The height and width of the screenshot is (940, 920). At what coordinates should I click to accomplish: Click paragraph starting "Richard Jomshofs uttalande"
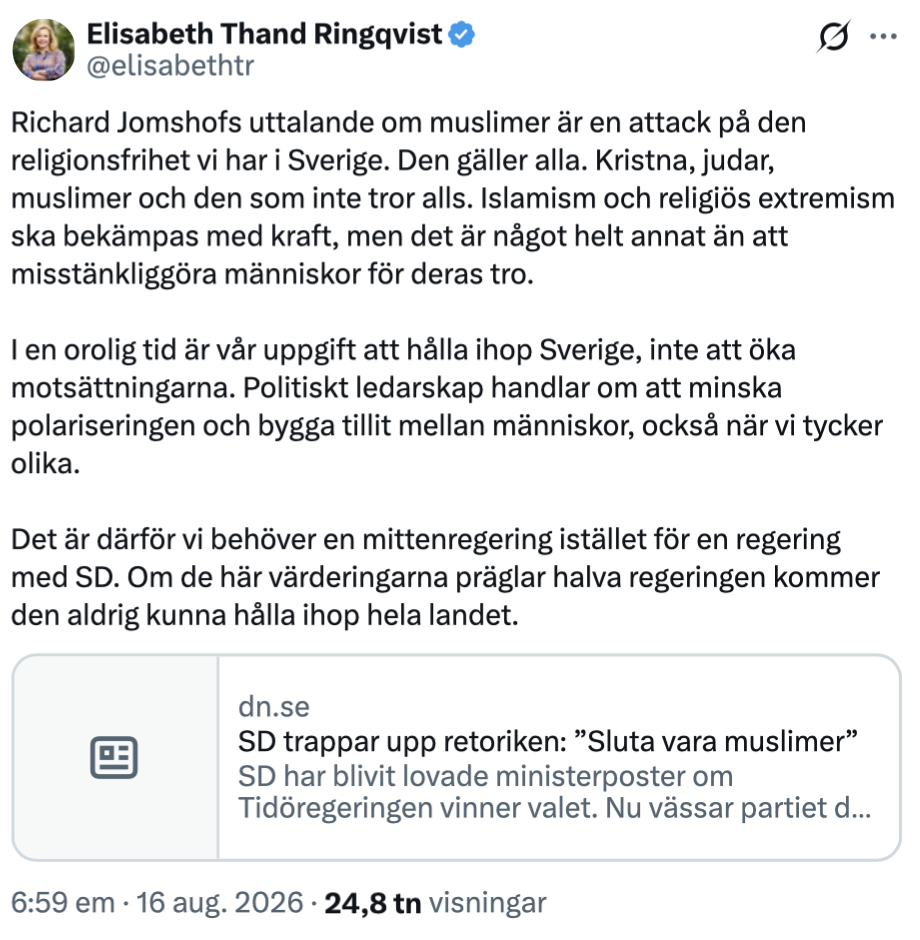pyautogui.click(x=453, y=198)
